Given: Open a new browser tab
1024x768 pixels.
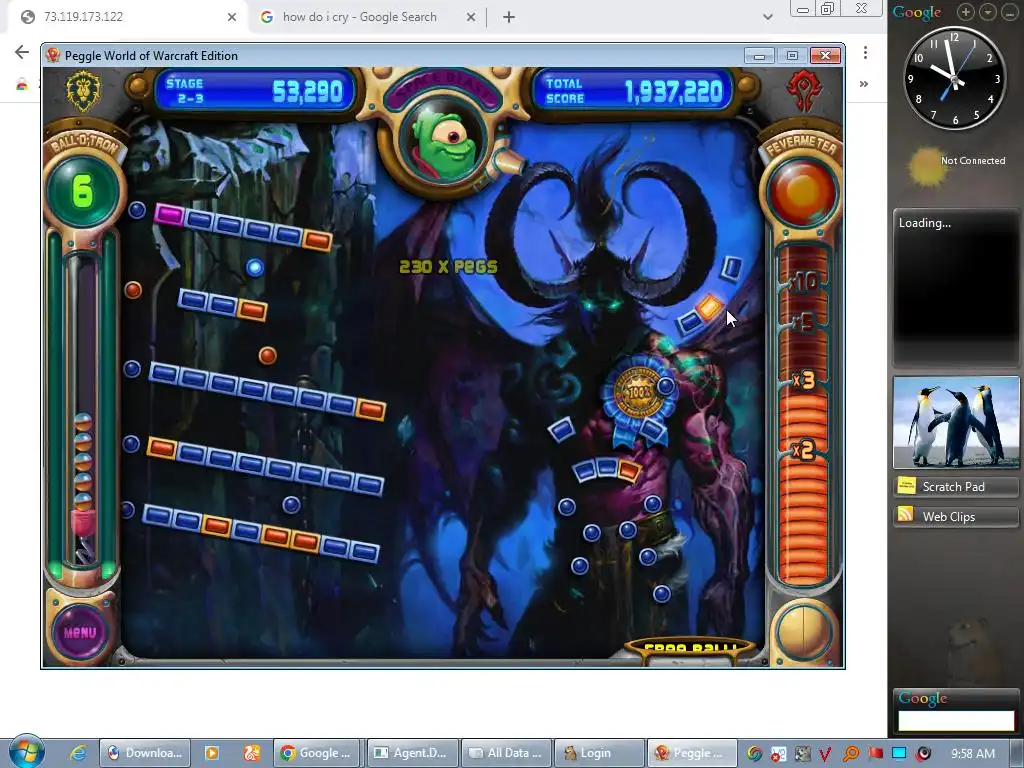Looking at the screenshot, I should point(509,18).
